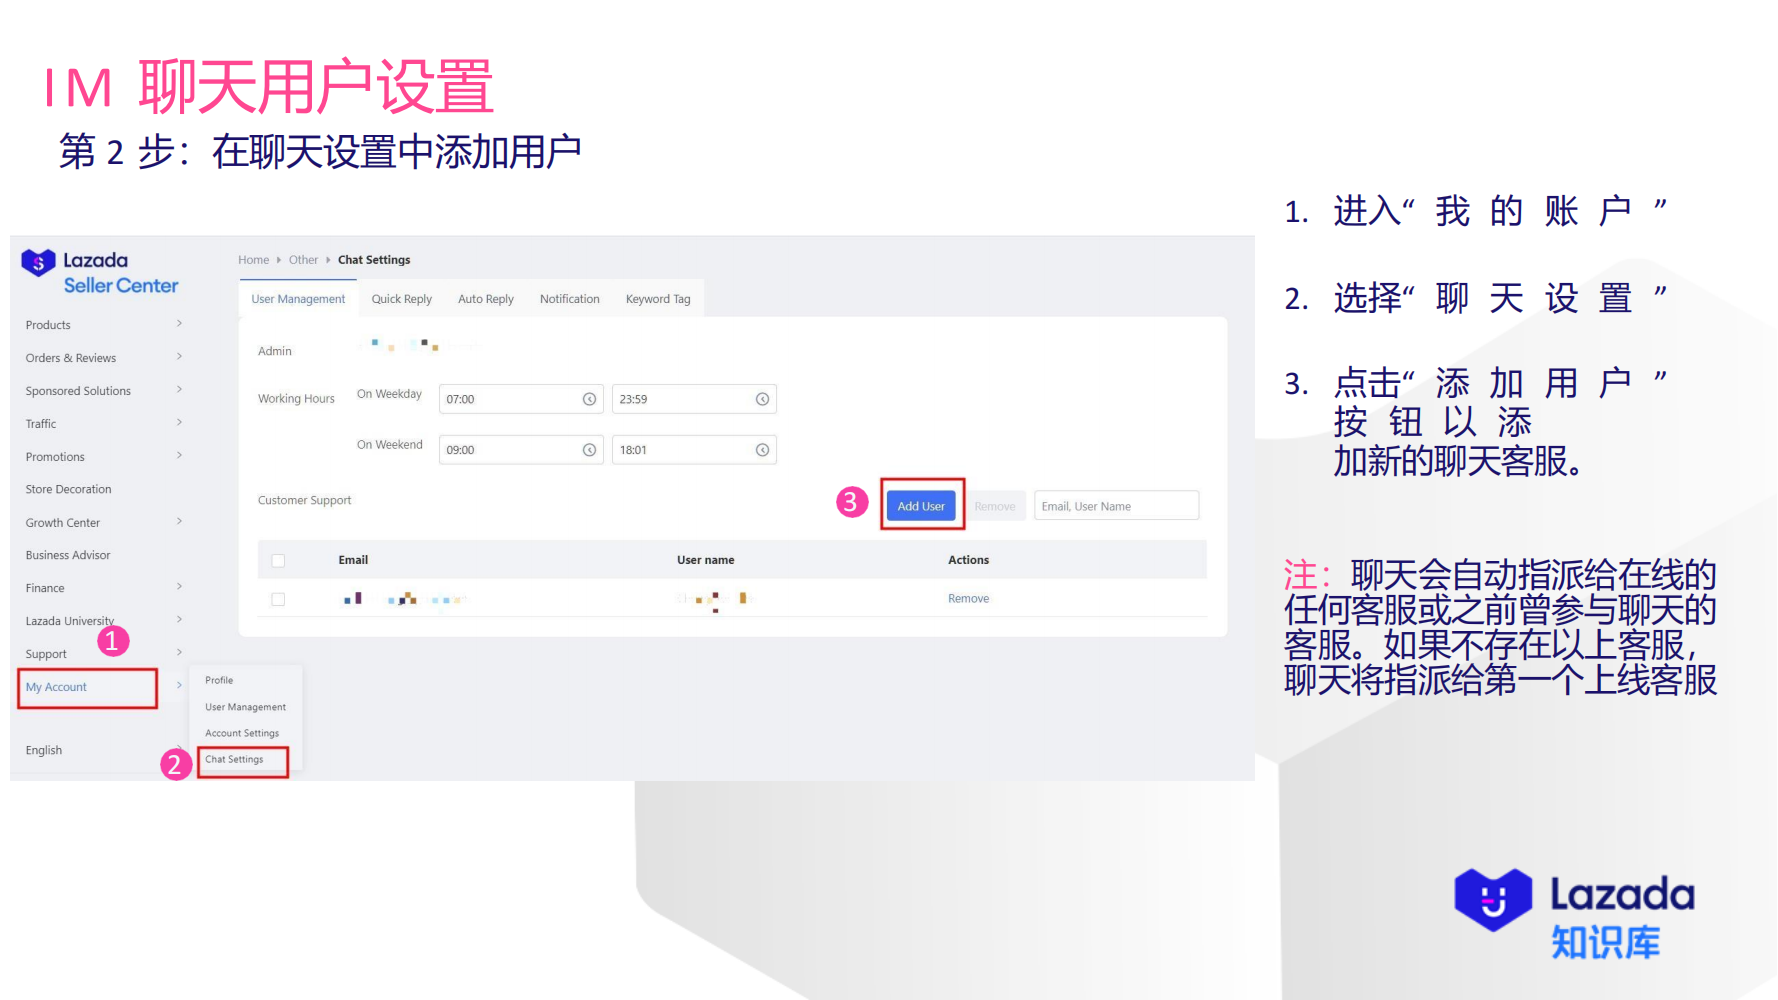Viewport: 1778px width, 1000px height.
Task: Expand the Traffic sidebar menu
Action: [x=103, y=424]
